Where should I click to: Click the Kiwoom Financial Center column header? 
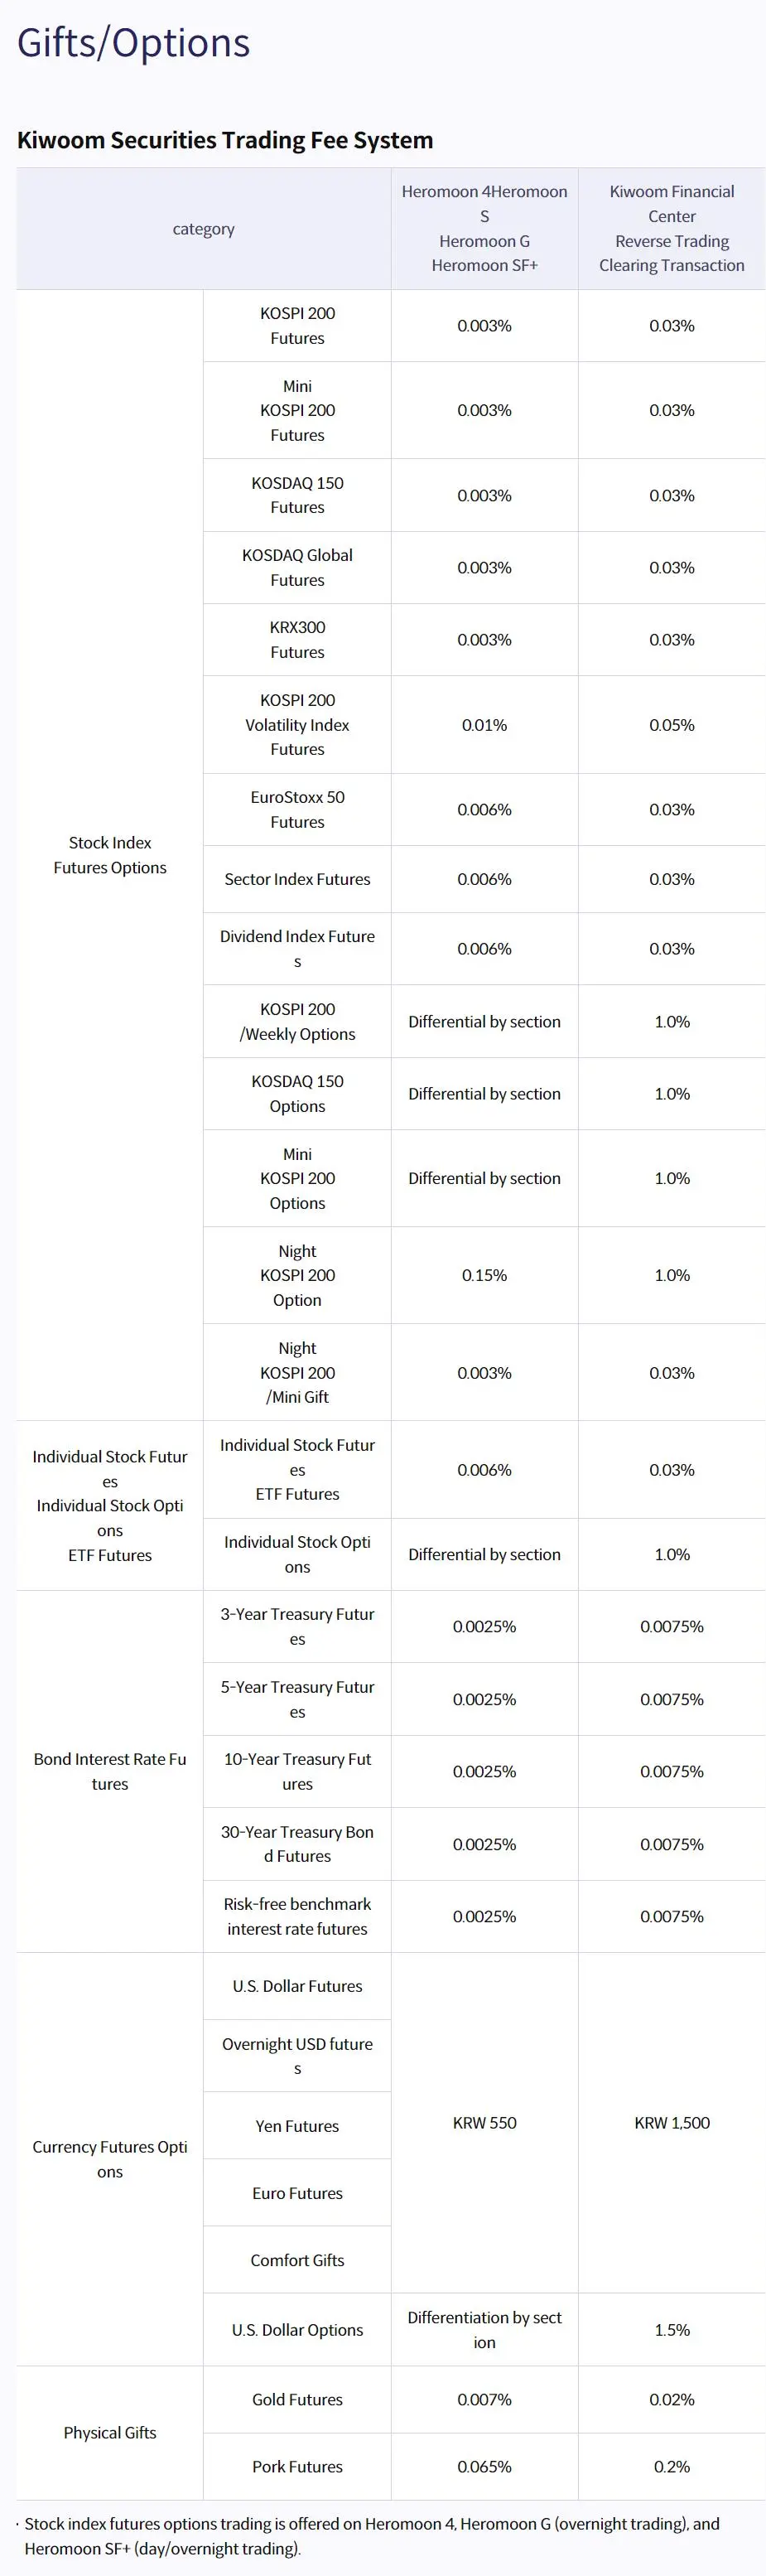point(672,229)
